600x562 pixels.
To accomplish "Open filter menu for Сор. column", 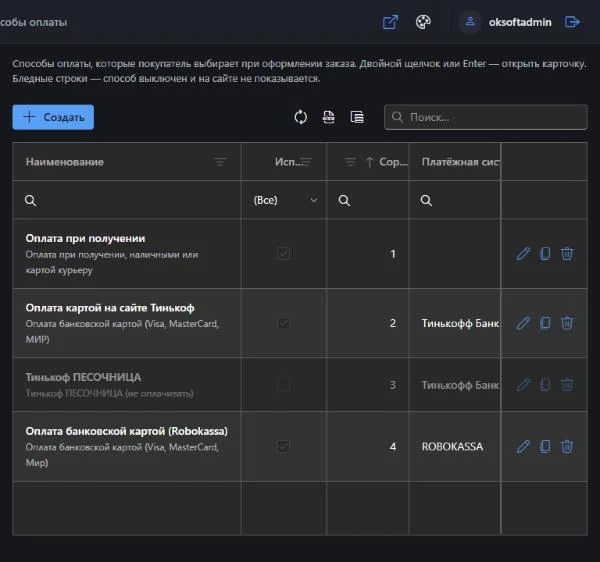I will pyautogui.click(x=350, y=162).
